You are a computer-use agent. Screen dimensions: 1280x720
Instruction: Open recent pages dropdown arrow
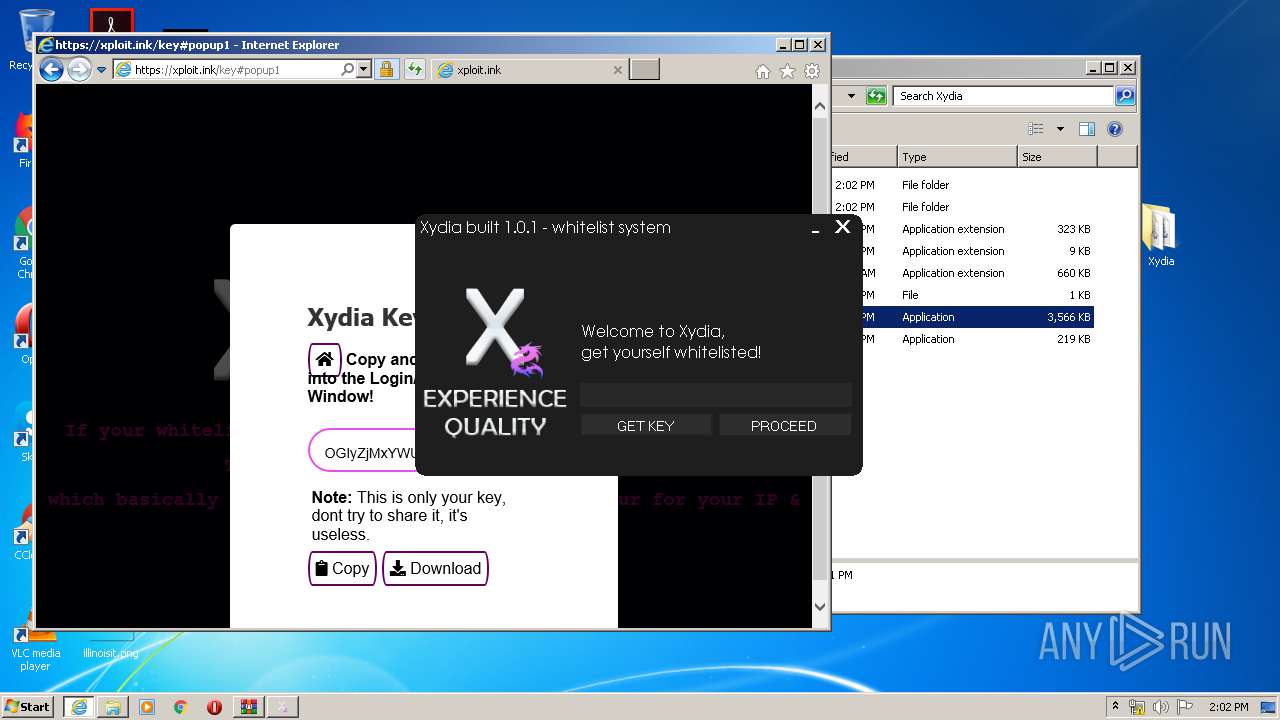(x=101, y=70)
